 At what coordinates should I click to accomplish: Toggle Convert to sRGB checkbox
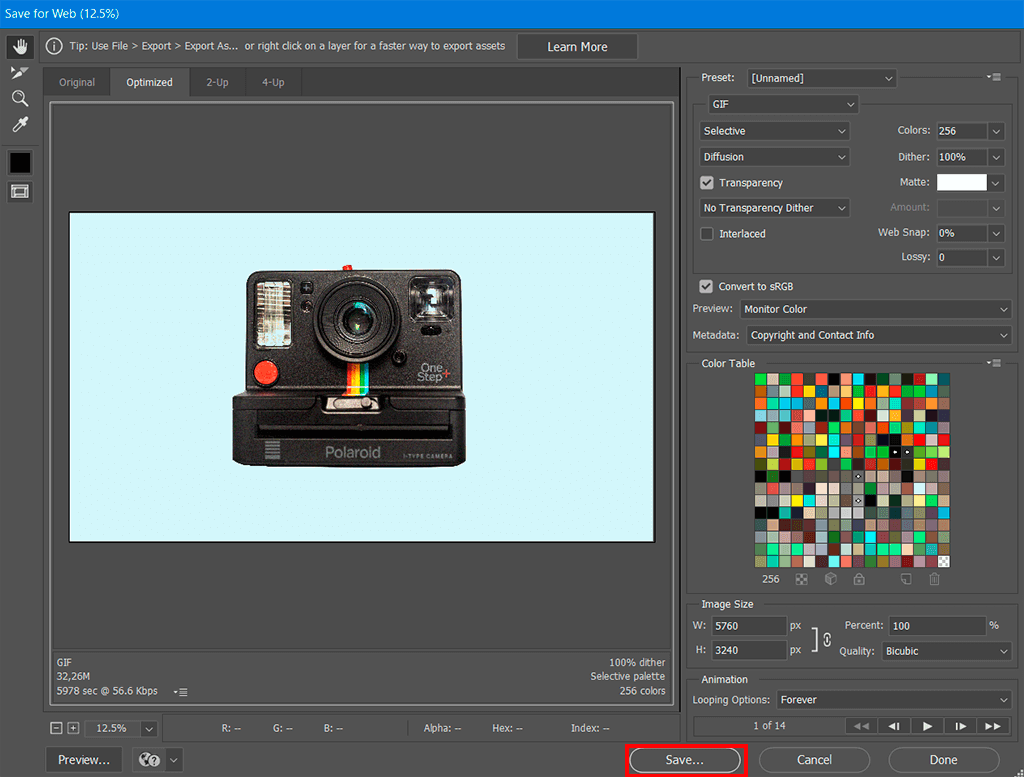tap(706, 287)
